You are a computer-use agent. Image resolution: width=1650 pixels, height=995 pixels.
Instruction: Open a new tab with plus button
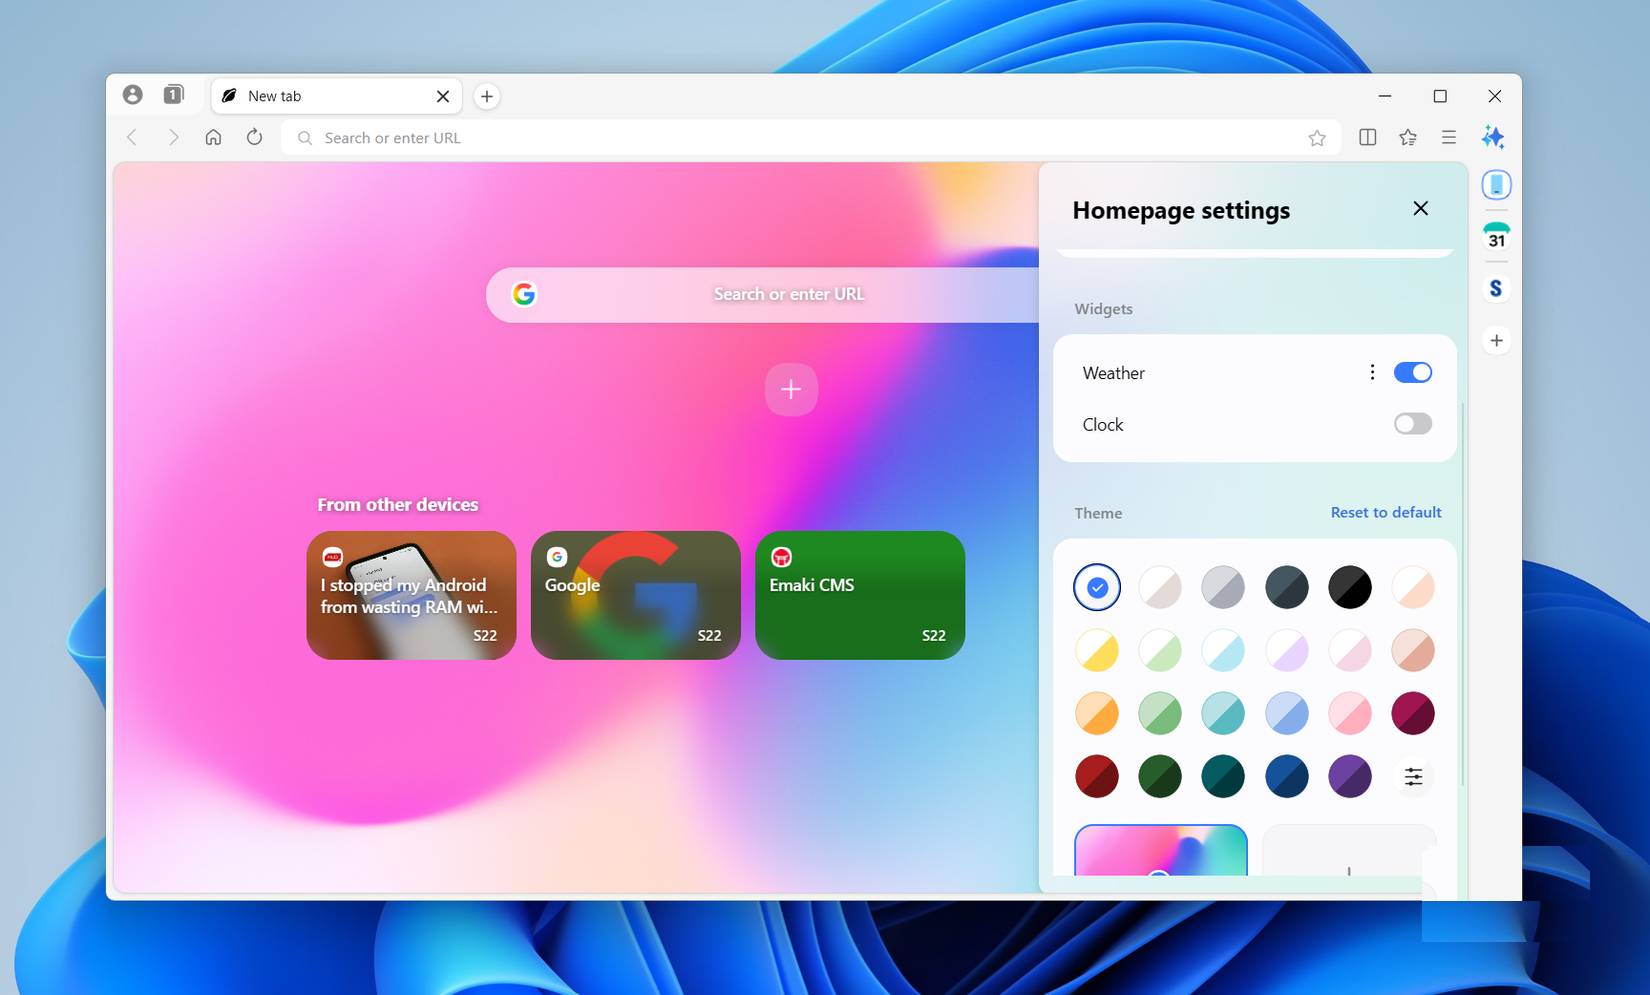tap(487, 96)
